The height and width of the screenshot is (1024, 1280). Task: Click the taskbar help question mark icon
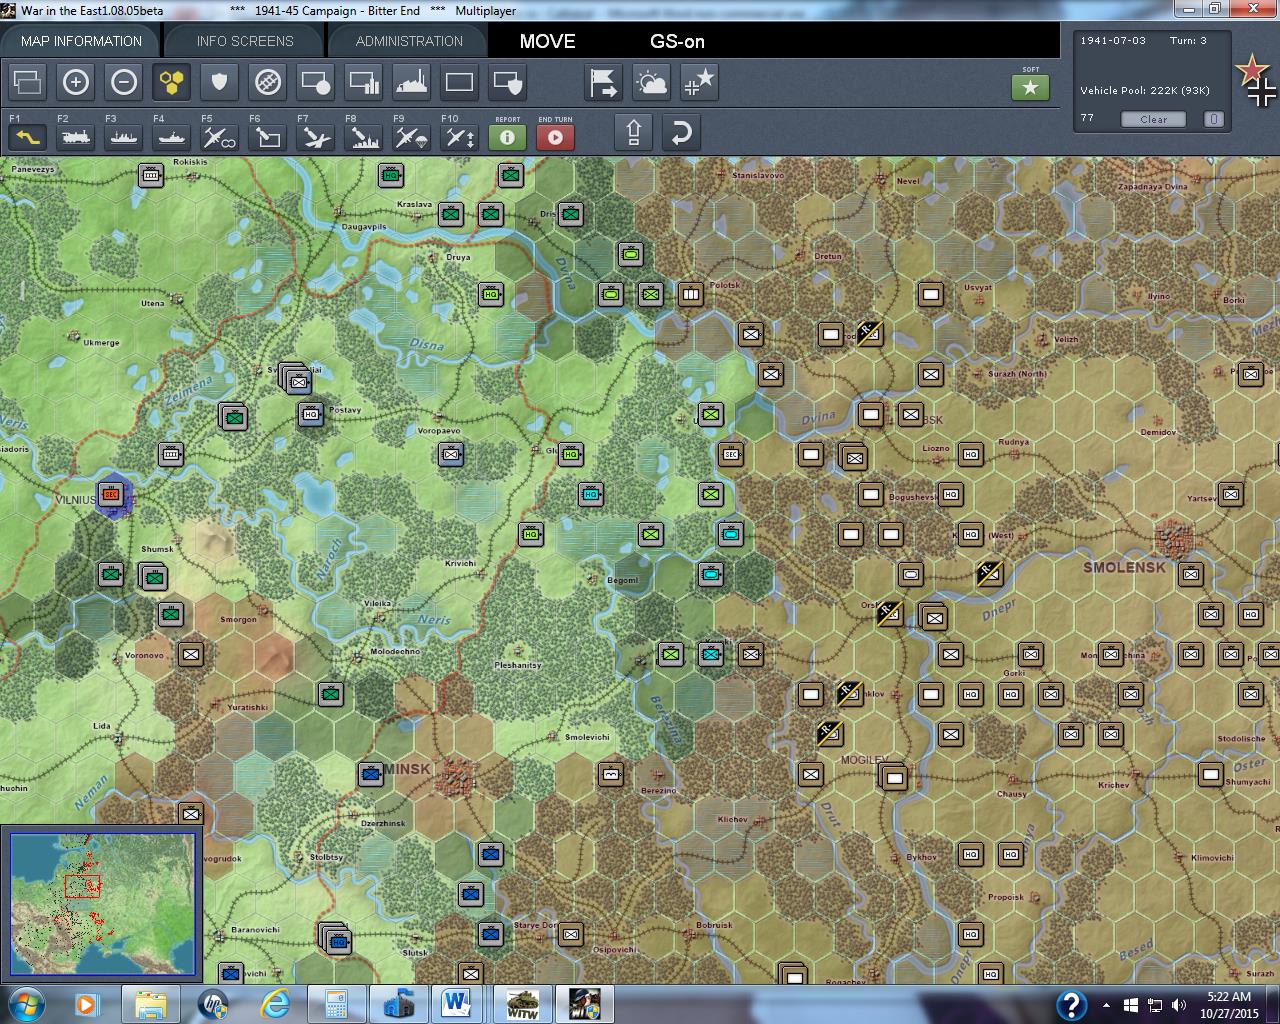click(1071, 1004)
